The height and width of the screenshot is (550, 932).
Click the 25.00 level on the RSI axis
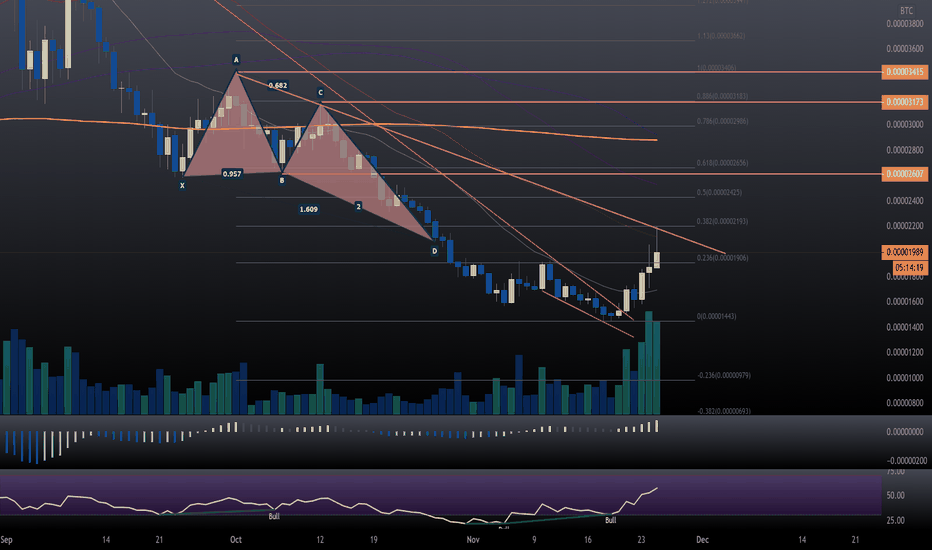[896, 520]
